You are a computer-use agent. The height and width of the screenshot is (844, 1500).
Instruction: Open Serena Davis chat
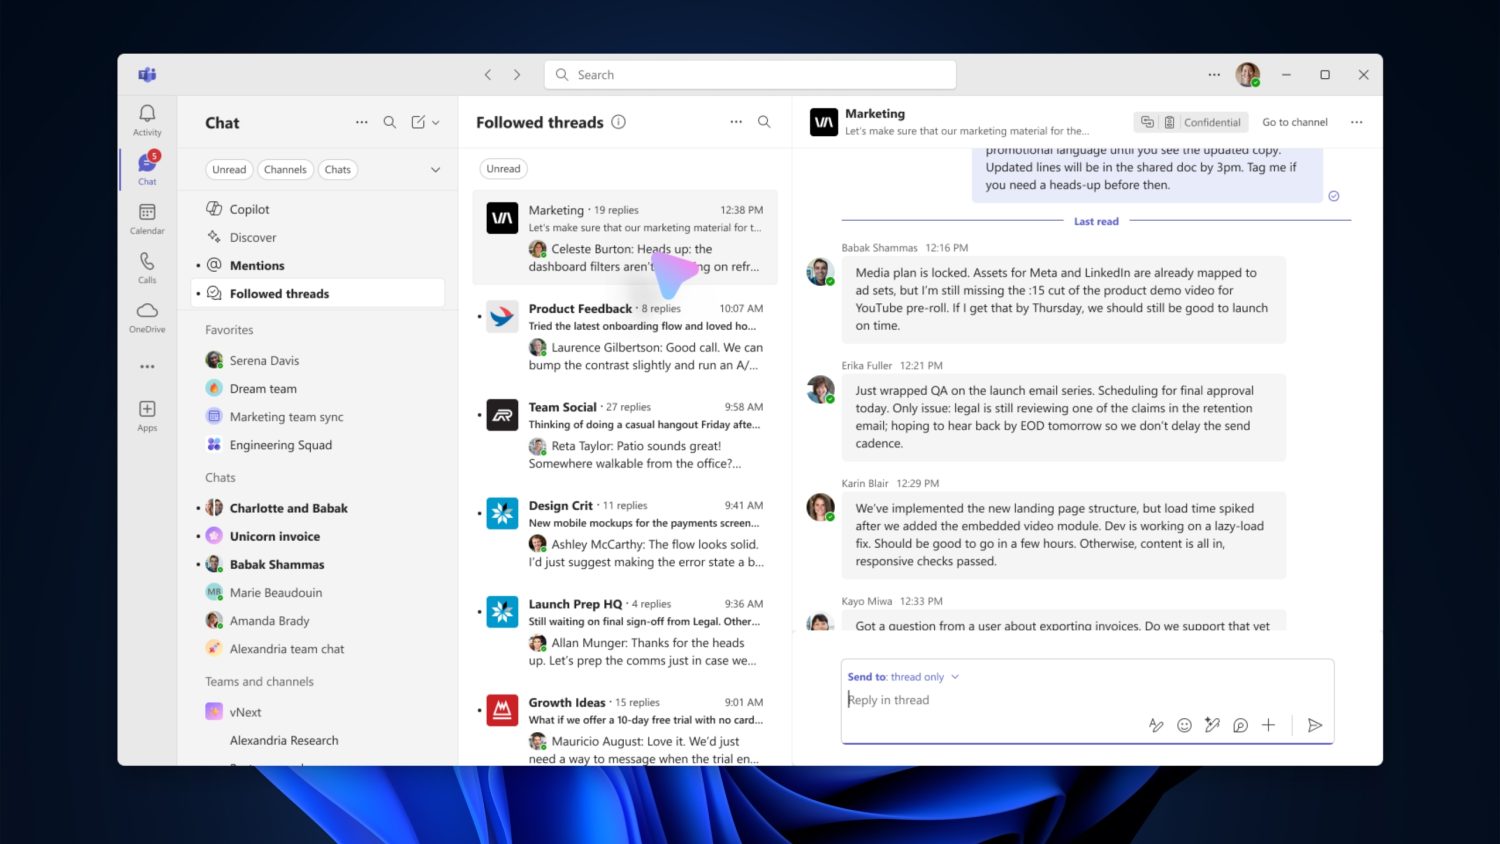317,360
